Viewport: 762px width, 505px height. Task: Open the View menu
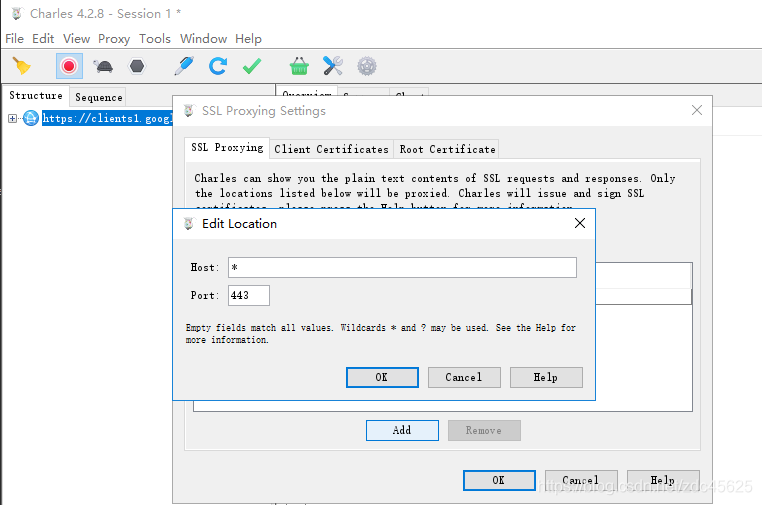point(76,38)
